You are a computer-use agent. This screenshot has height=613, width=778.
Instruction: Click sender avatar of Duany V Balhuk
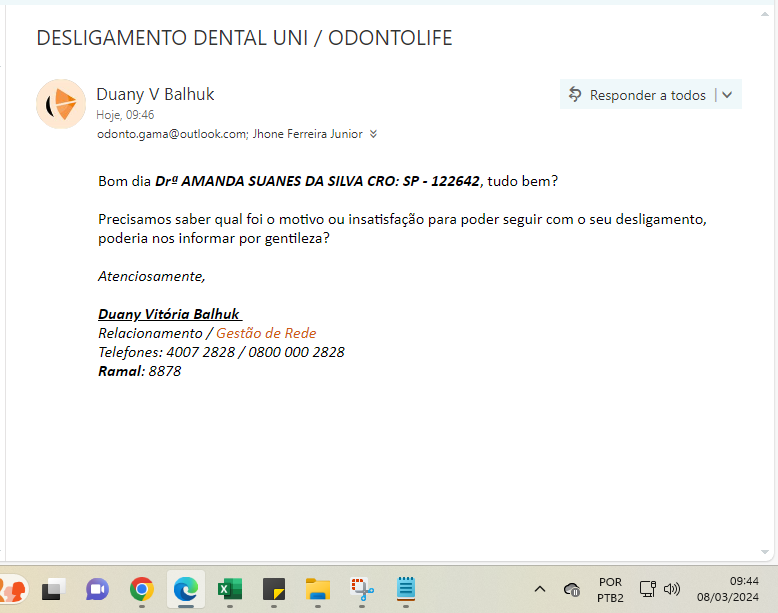(61, 104)
